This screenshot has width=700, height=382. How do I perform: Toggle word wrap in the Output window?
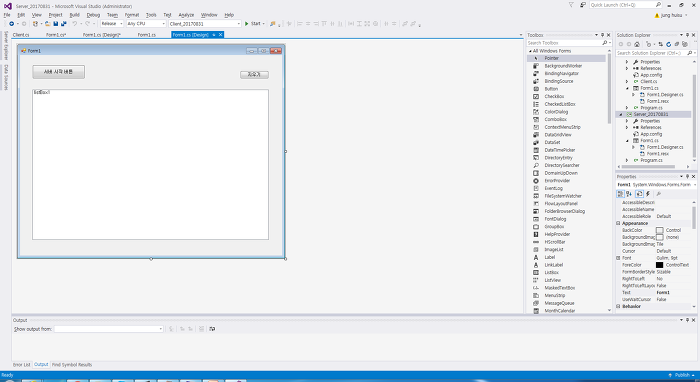212,329
